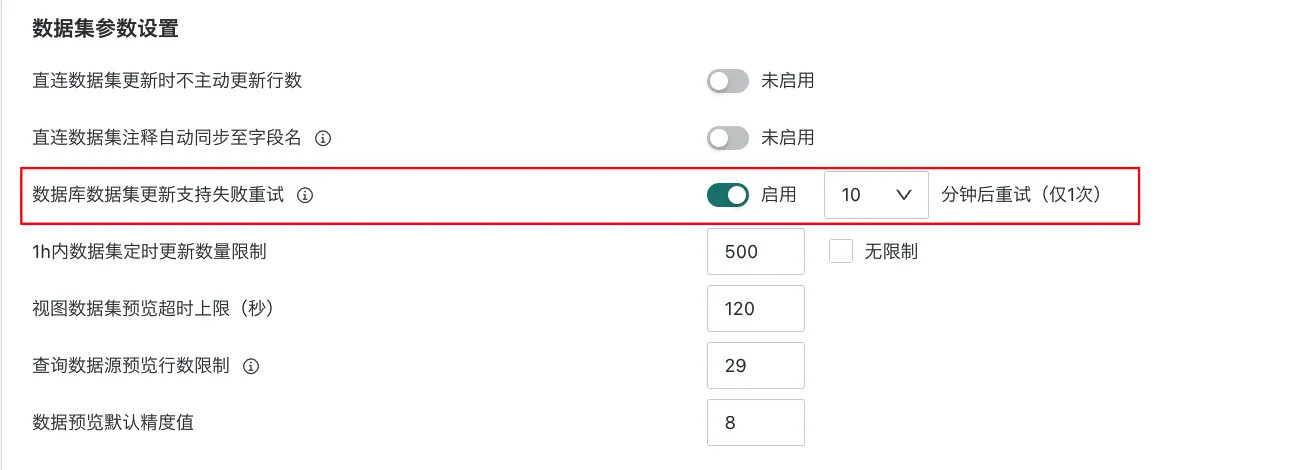Click the 直连数据集更新时不主动更新行数 label text
1298x470 pixels.
167,81
